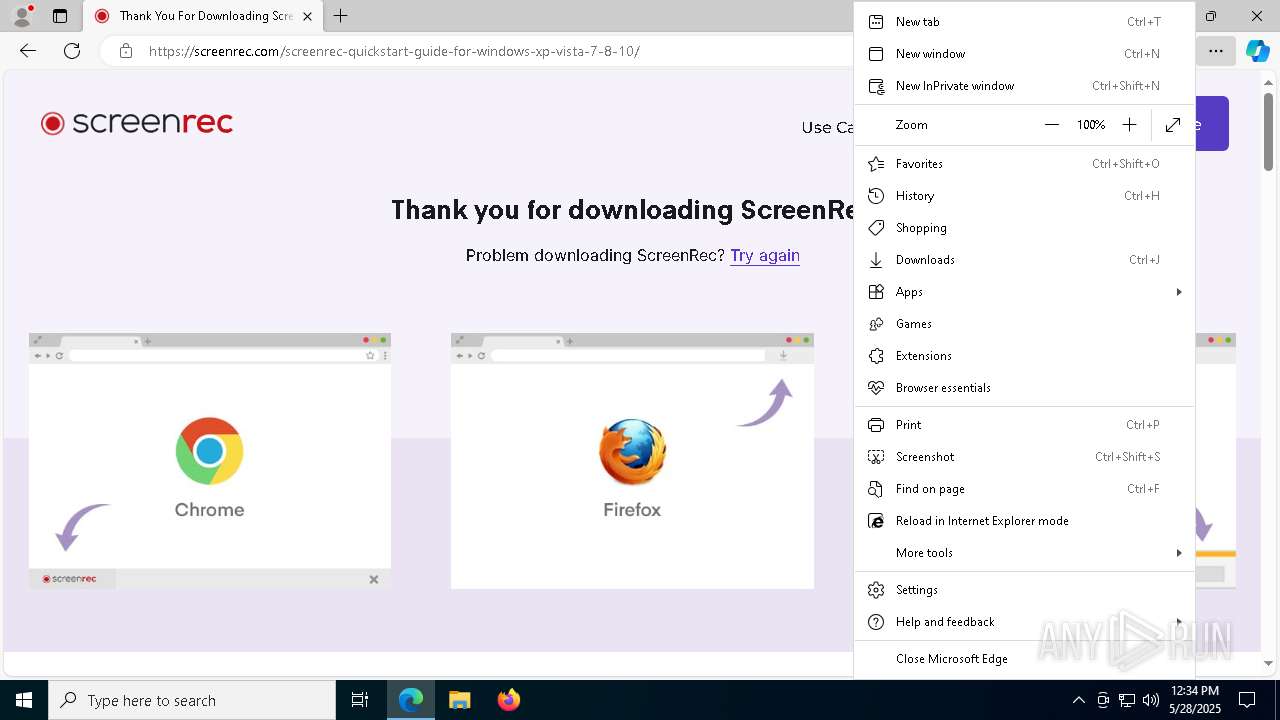Viewport: 1280px width, 720px height.
Task: Click the Downloads arrow icon
Action: tap(876, 260)
